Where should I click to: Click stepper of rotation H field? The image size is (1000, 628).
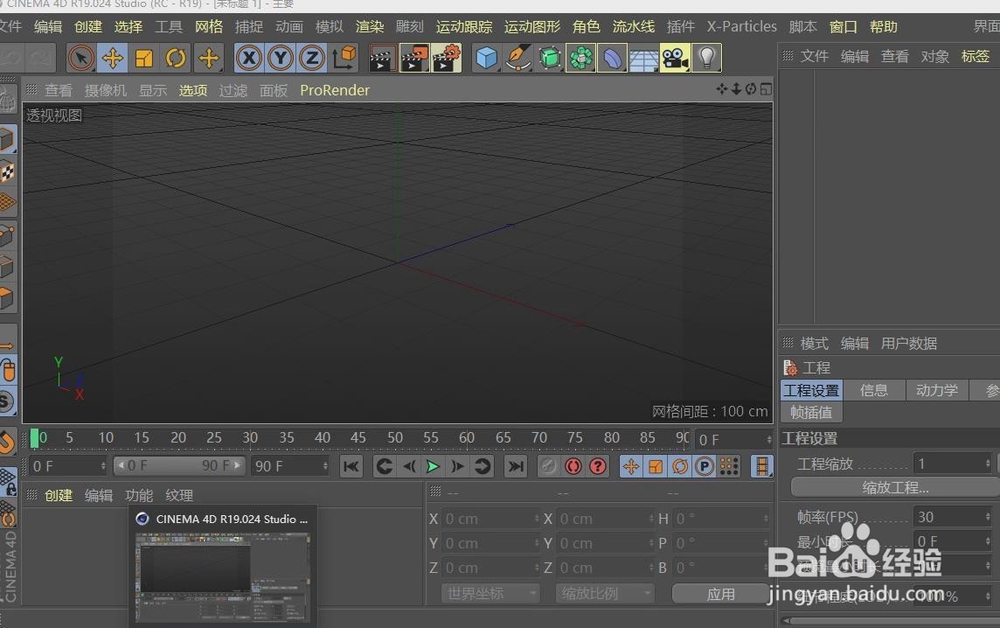(766, 519)
